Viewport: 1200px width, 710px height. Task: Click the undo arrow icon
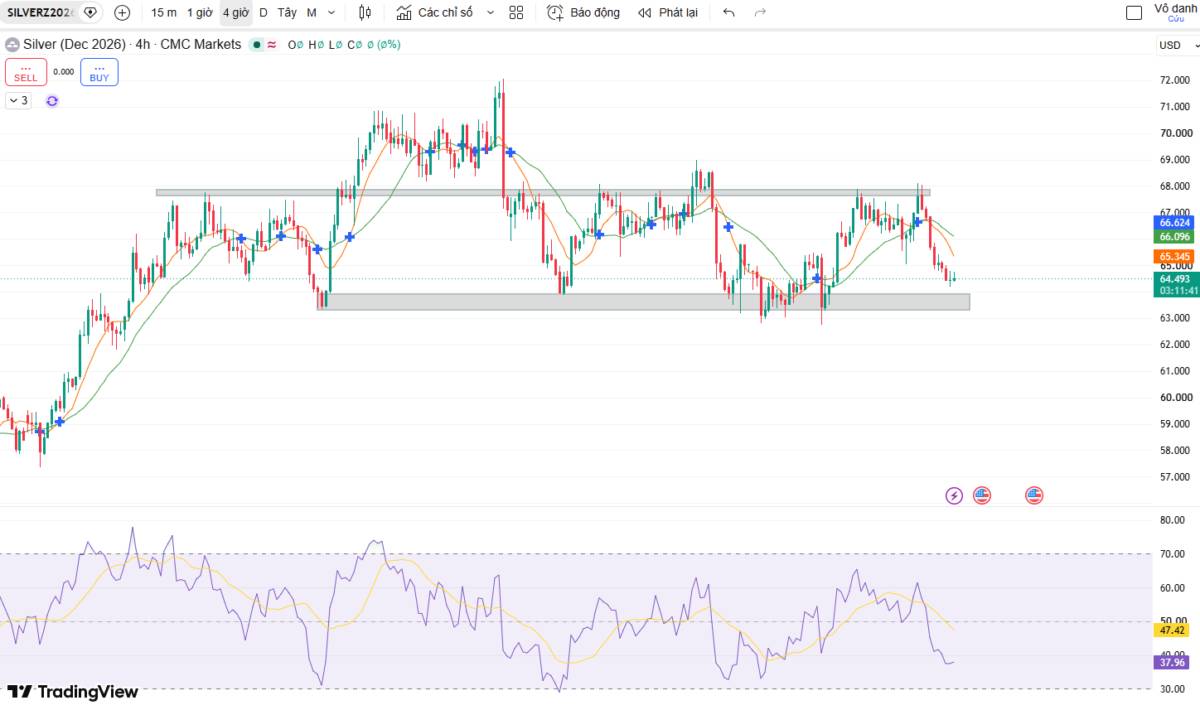coord(728,13)
